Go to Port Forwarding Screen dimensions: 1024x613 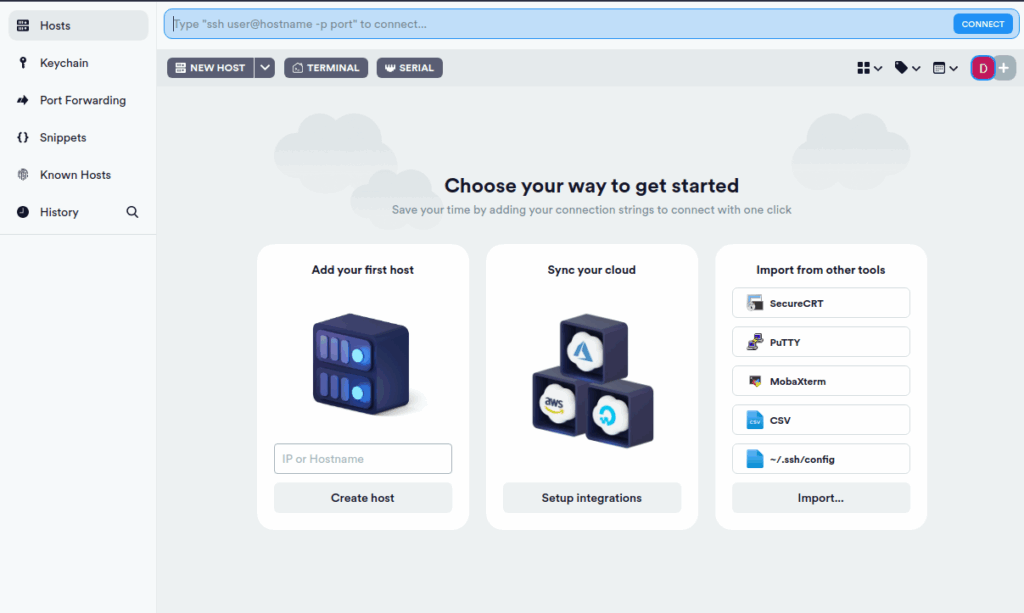pos(78,100)
